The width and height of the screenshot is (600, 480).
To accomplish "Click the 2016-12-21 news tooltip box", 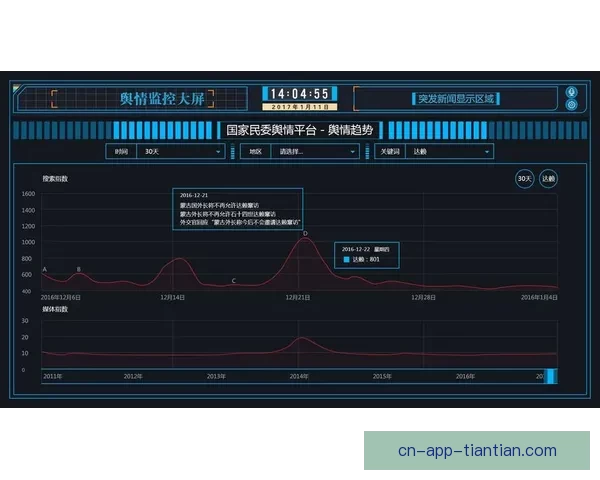I will [x=236, y=208].
